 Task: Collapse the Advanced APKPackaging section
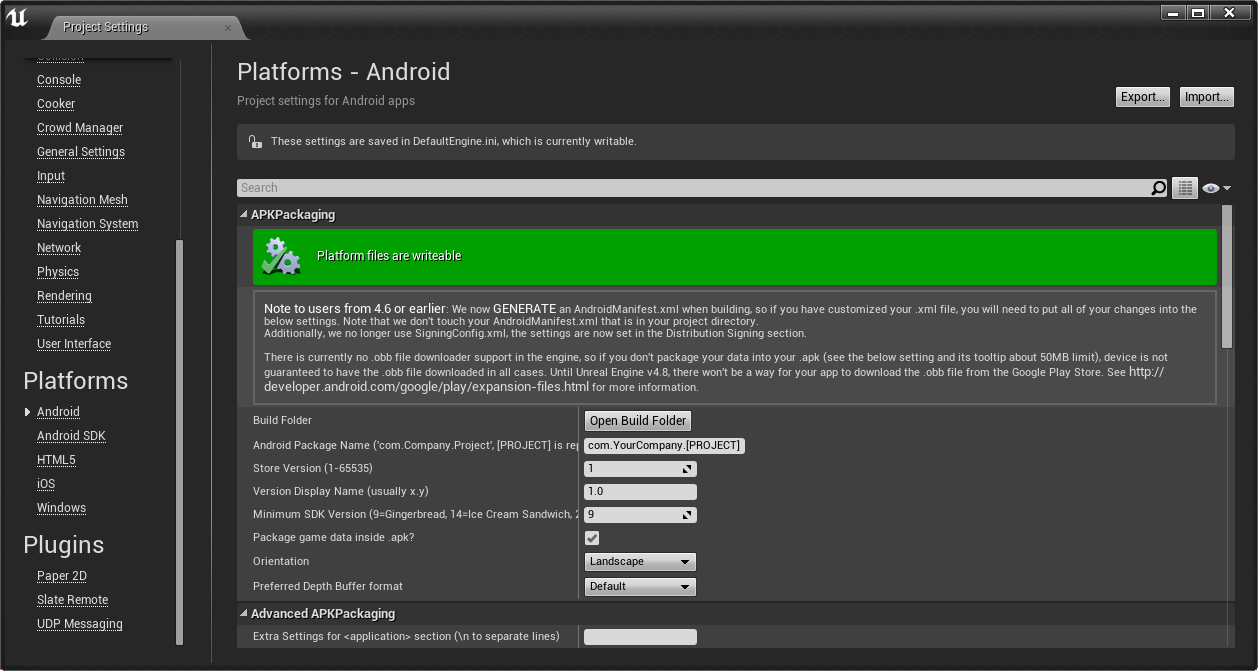tap(244, 614)
